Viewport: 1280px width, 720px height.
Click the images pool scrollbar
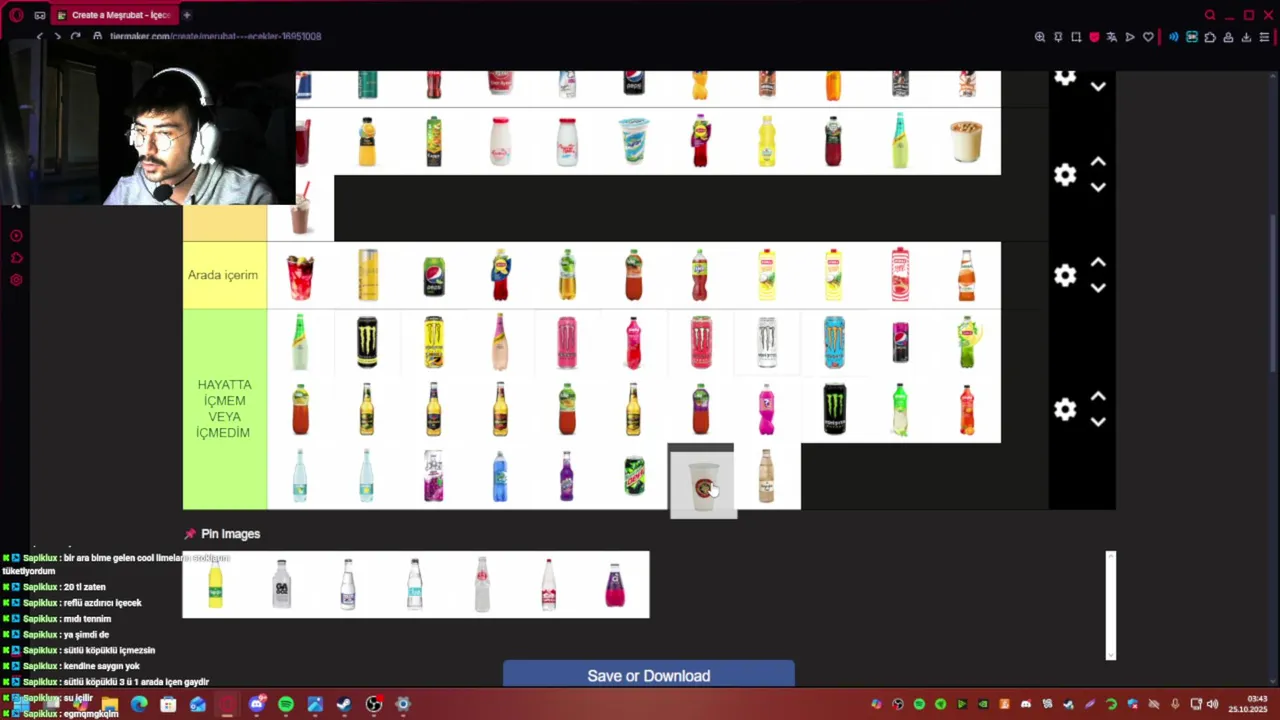click(1110, 605)
